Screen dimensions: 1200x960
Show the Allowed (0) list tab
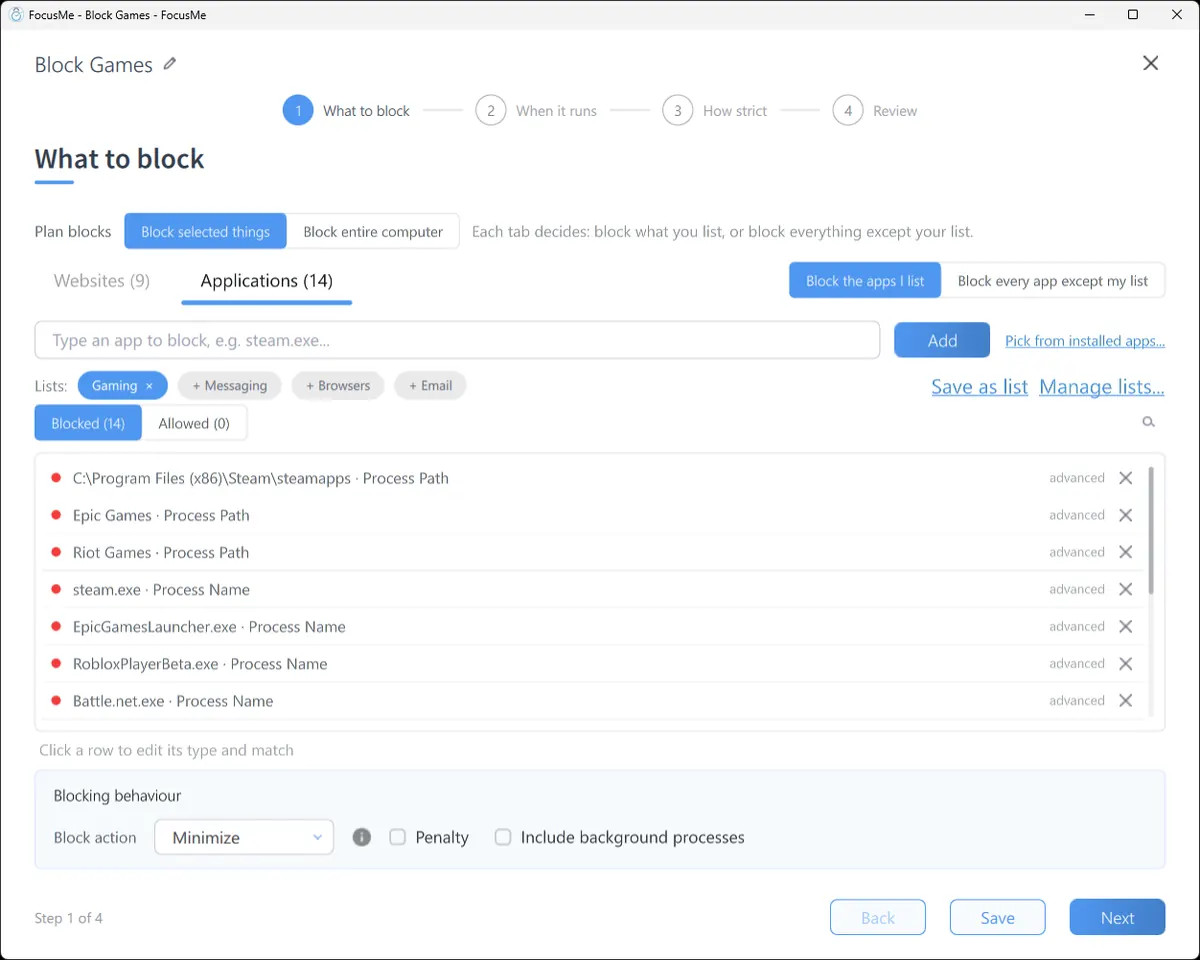(194, 423)
